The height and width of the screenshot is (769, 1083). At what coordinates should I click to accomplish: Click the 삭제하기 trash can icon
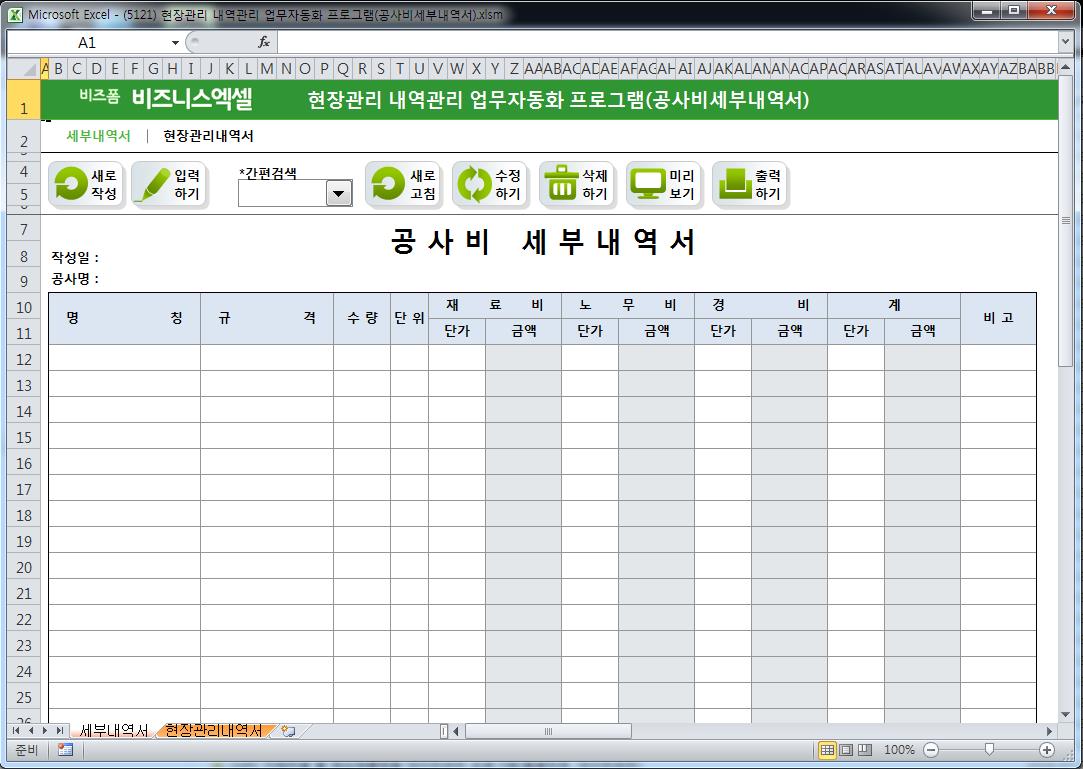point(577,185)
